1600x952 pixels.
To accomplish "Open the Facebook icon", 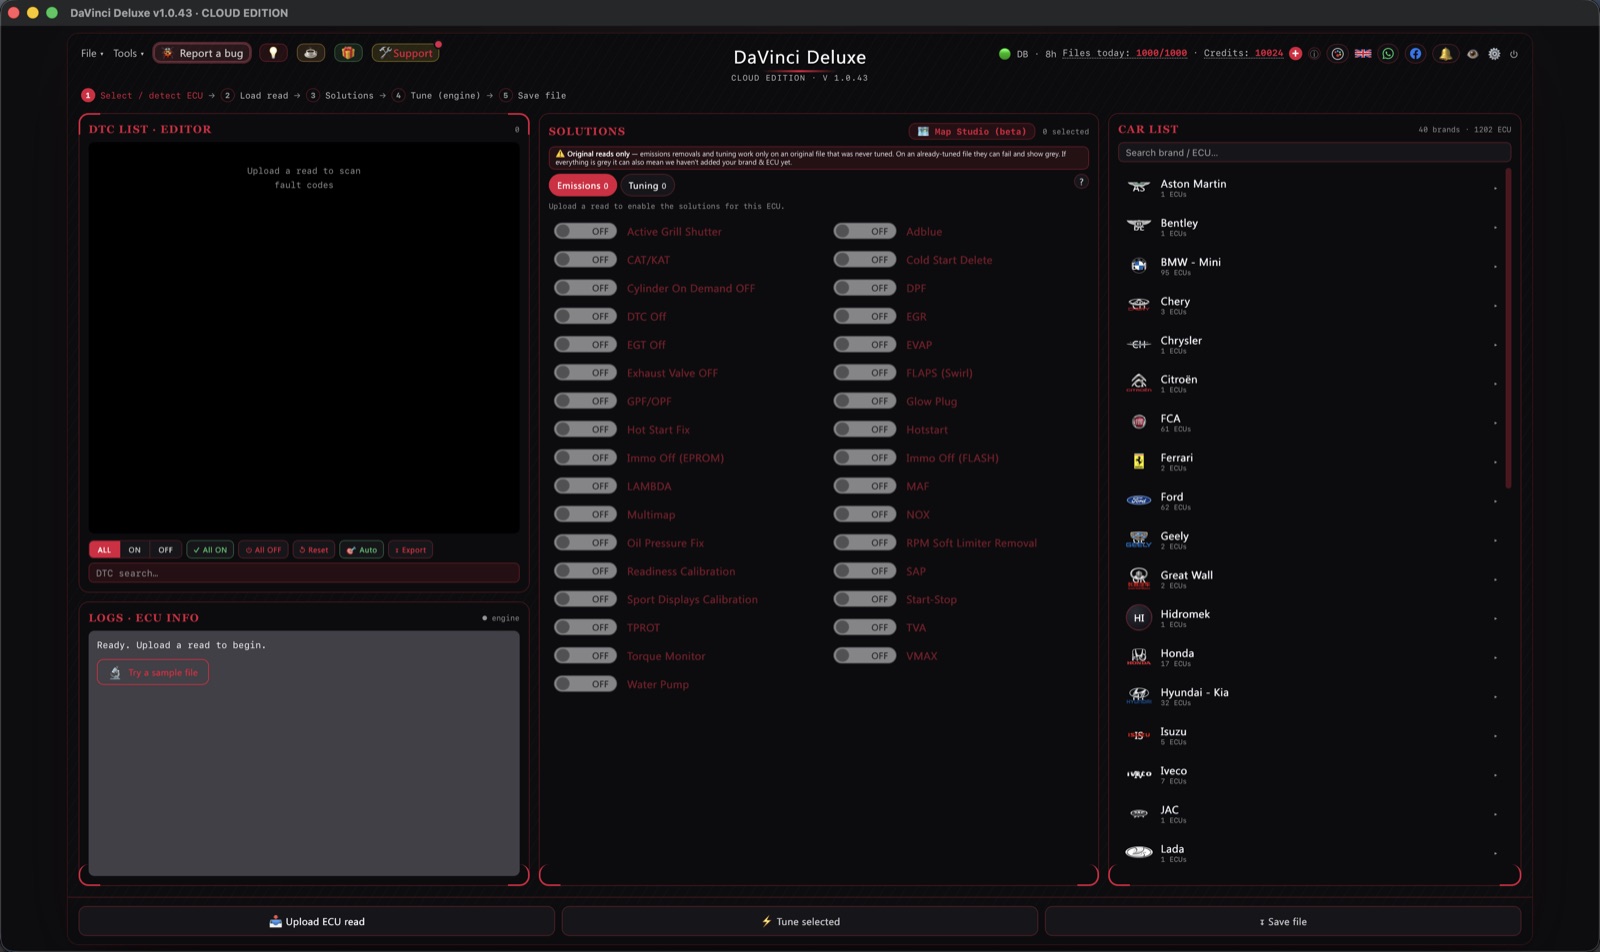I will click(1415, 54).
